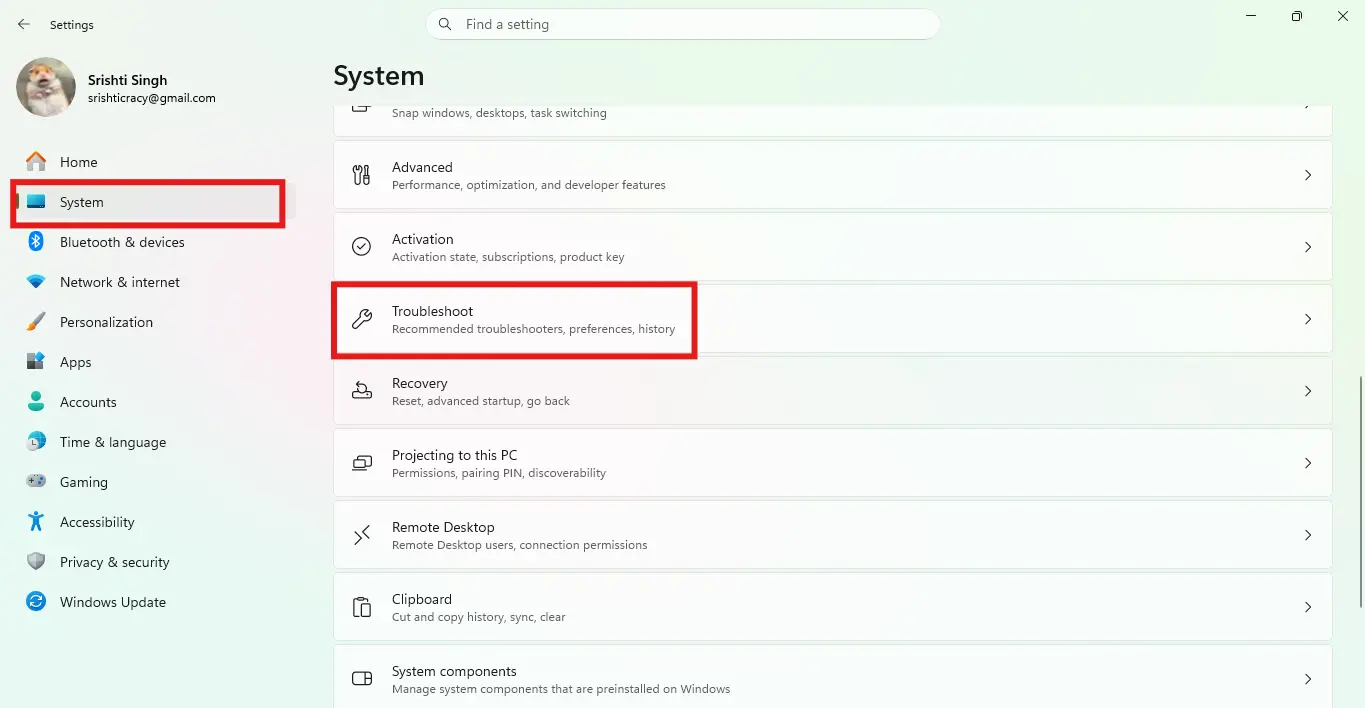
Task: Click the back arrow at top left
Action: [23, 23]
